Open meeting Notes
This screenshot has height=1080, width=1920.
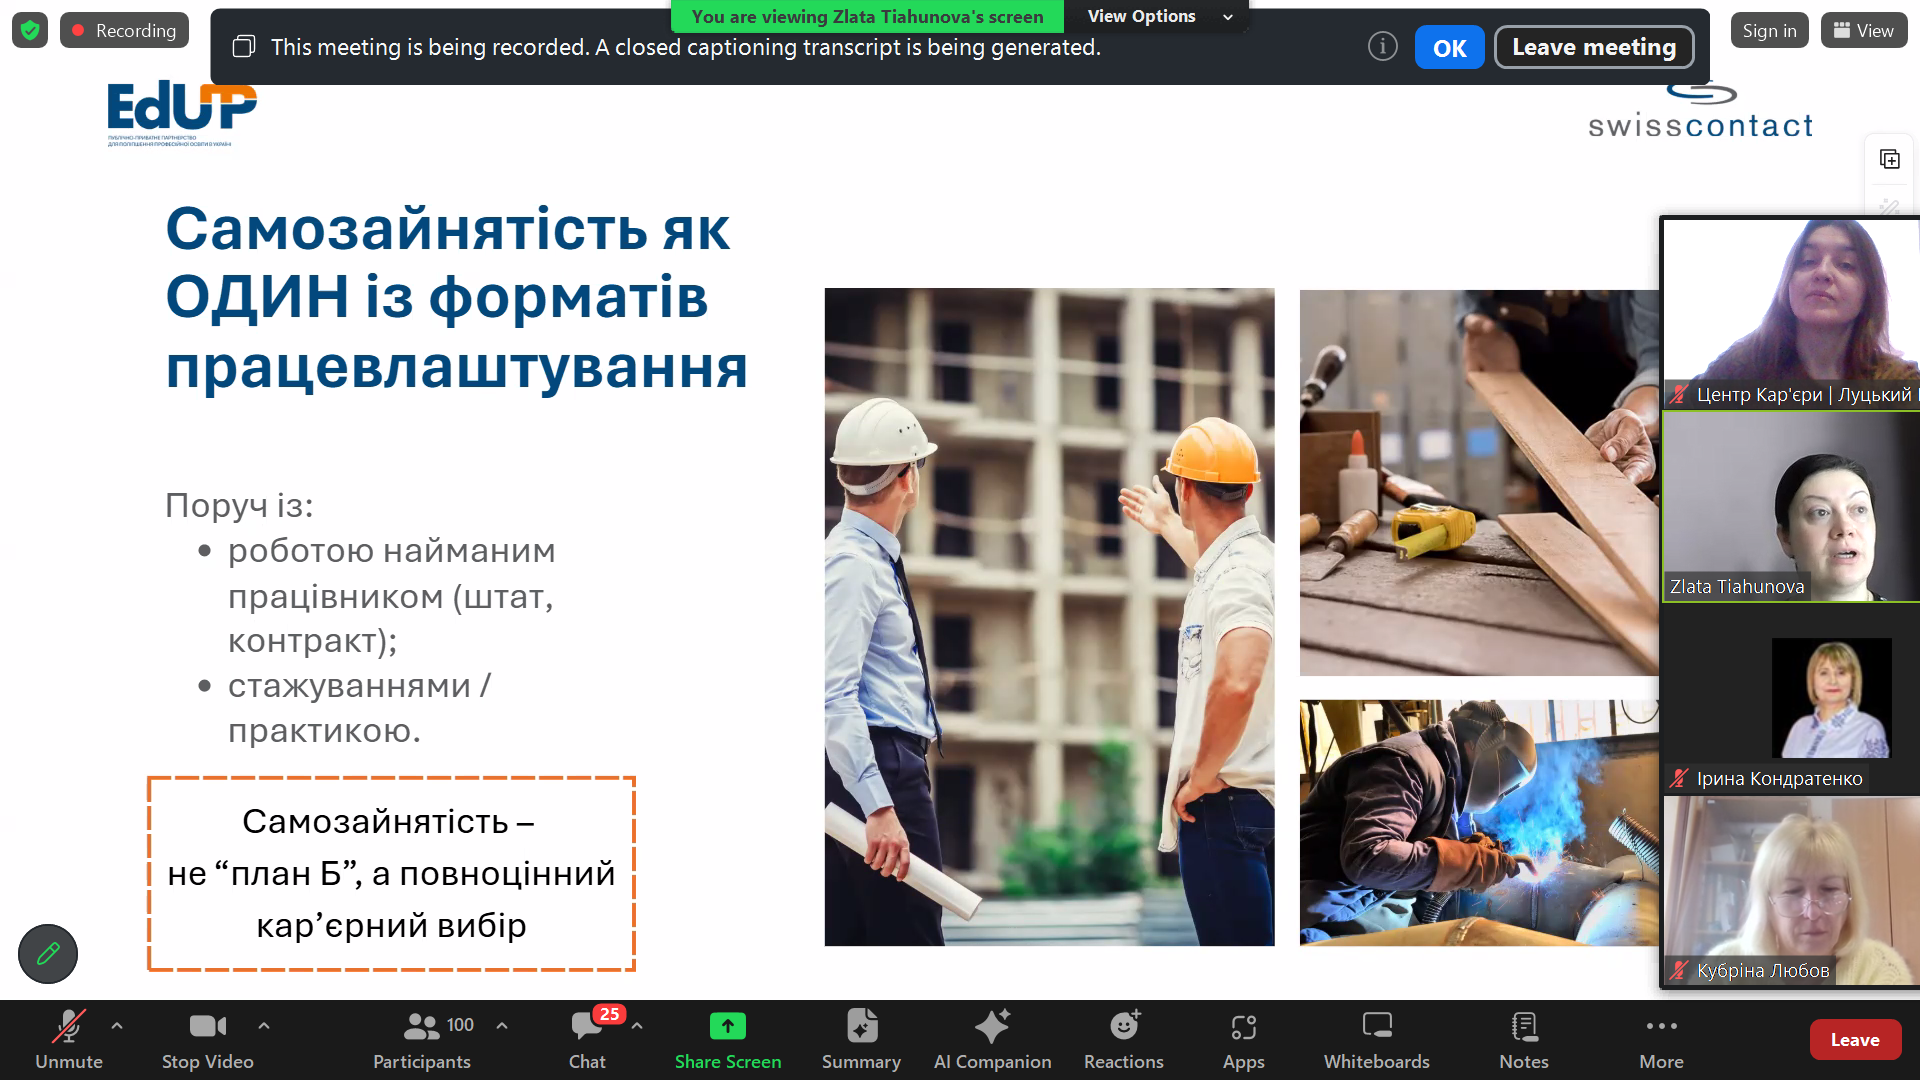pos(1523,1039)
